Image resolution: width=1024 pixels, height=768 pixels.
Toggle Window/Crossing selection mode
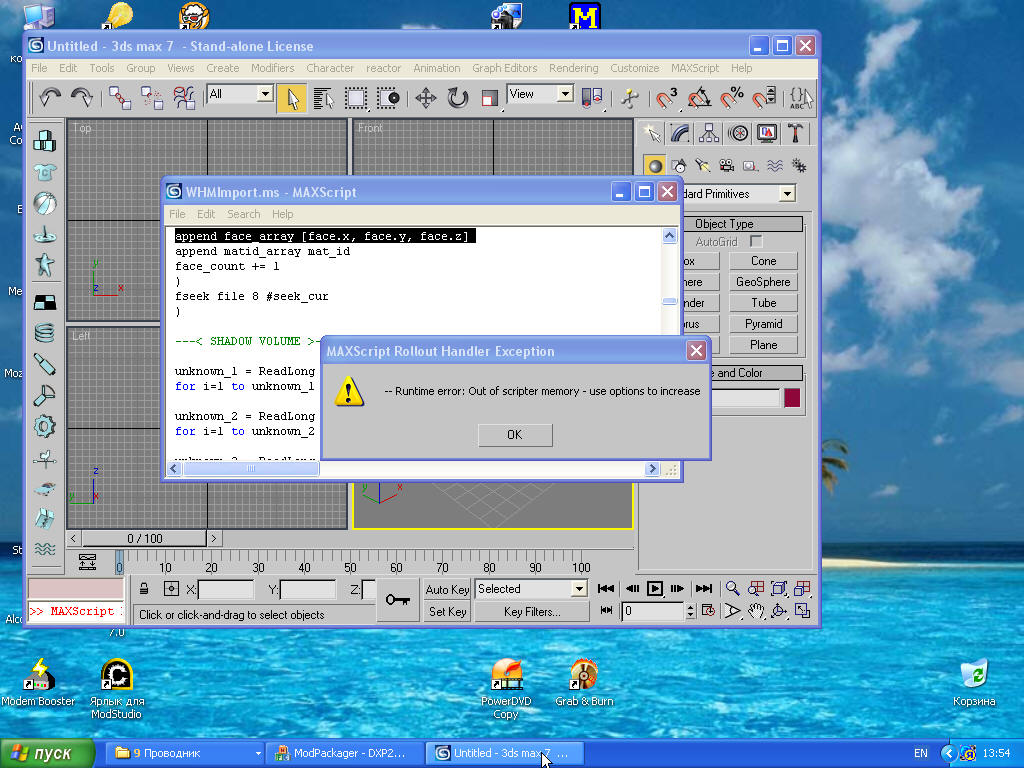pos(388,98)
